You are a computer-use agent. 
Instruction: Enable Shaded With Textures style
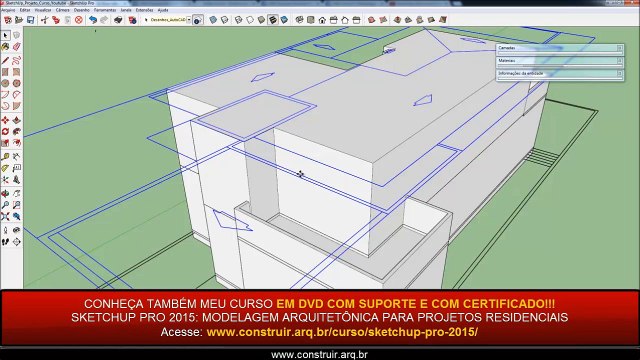pyautogui.click(x=273, y=20)
